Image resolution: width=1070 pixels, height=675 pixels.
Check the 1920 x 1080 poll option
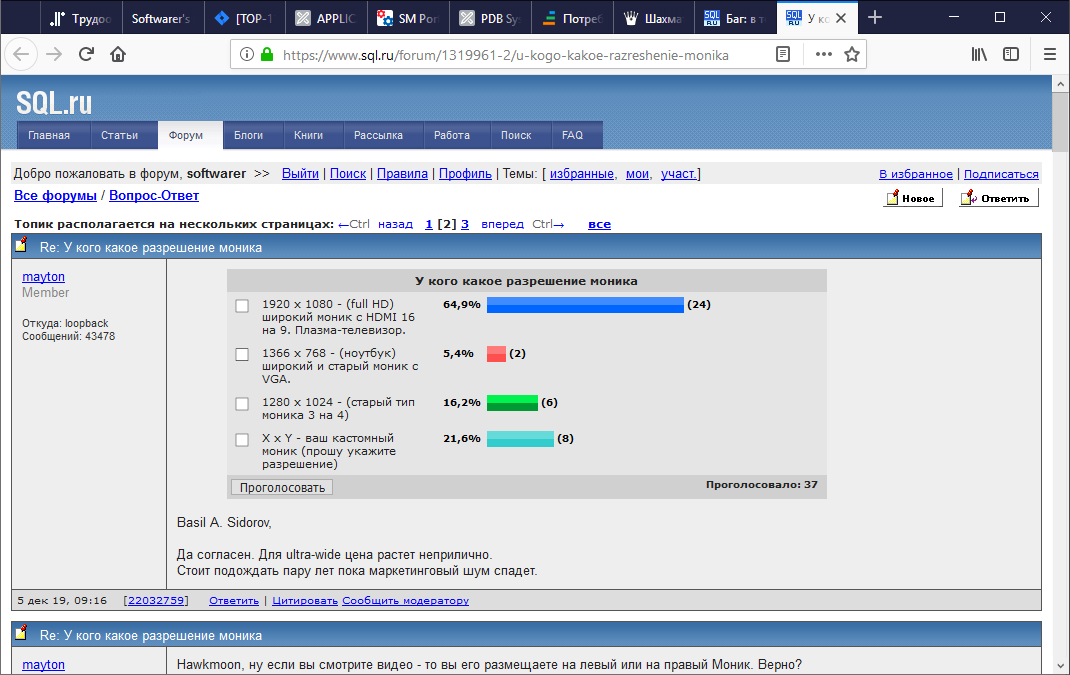(242, 305)
